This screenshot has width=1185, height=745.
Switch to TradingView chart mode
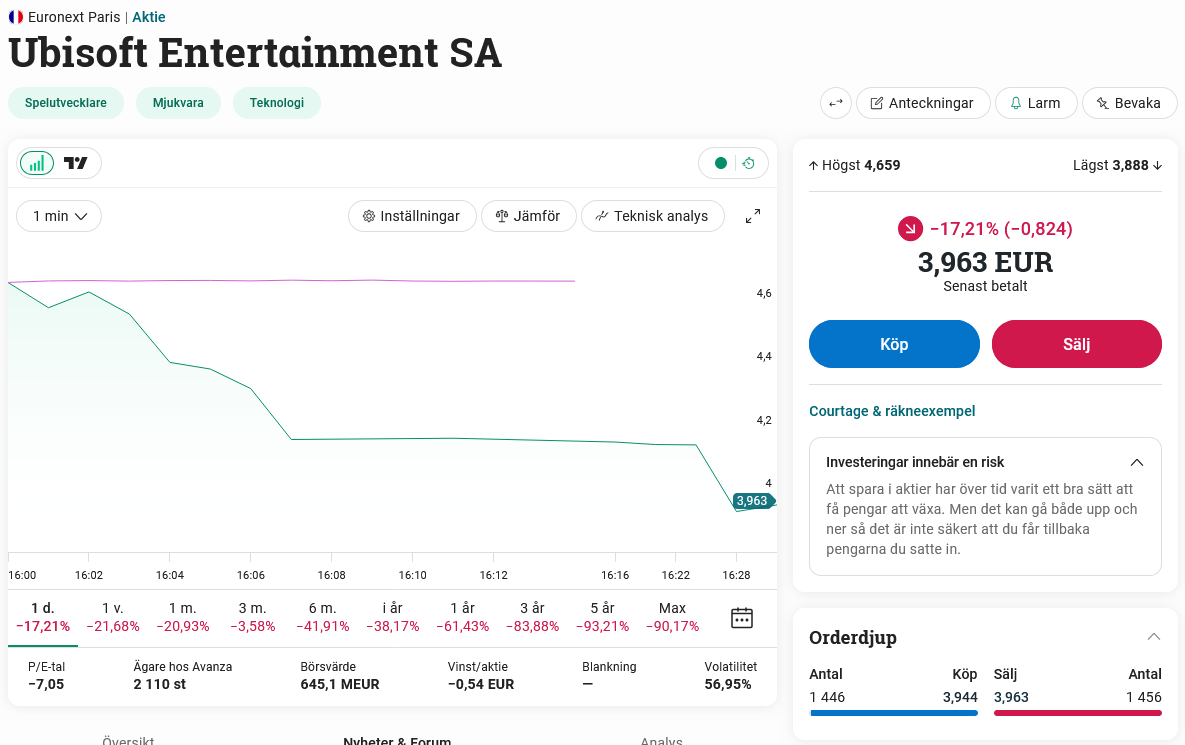[76, 163]
